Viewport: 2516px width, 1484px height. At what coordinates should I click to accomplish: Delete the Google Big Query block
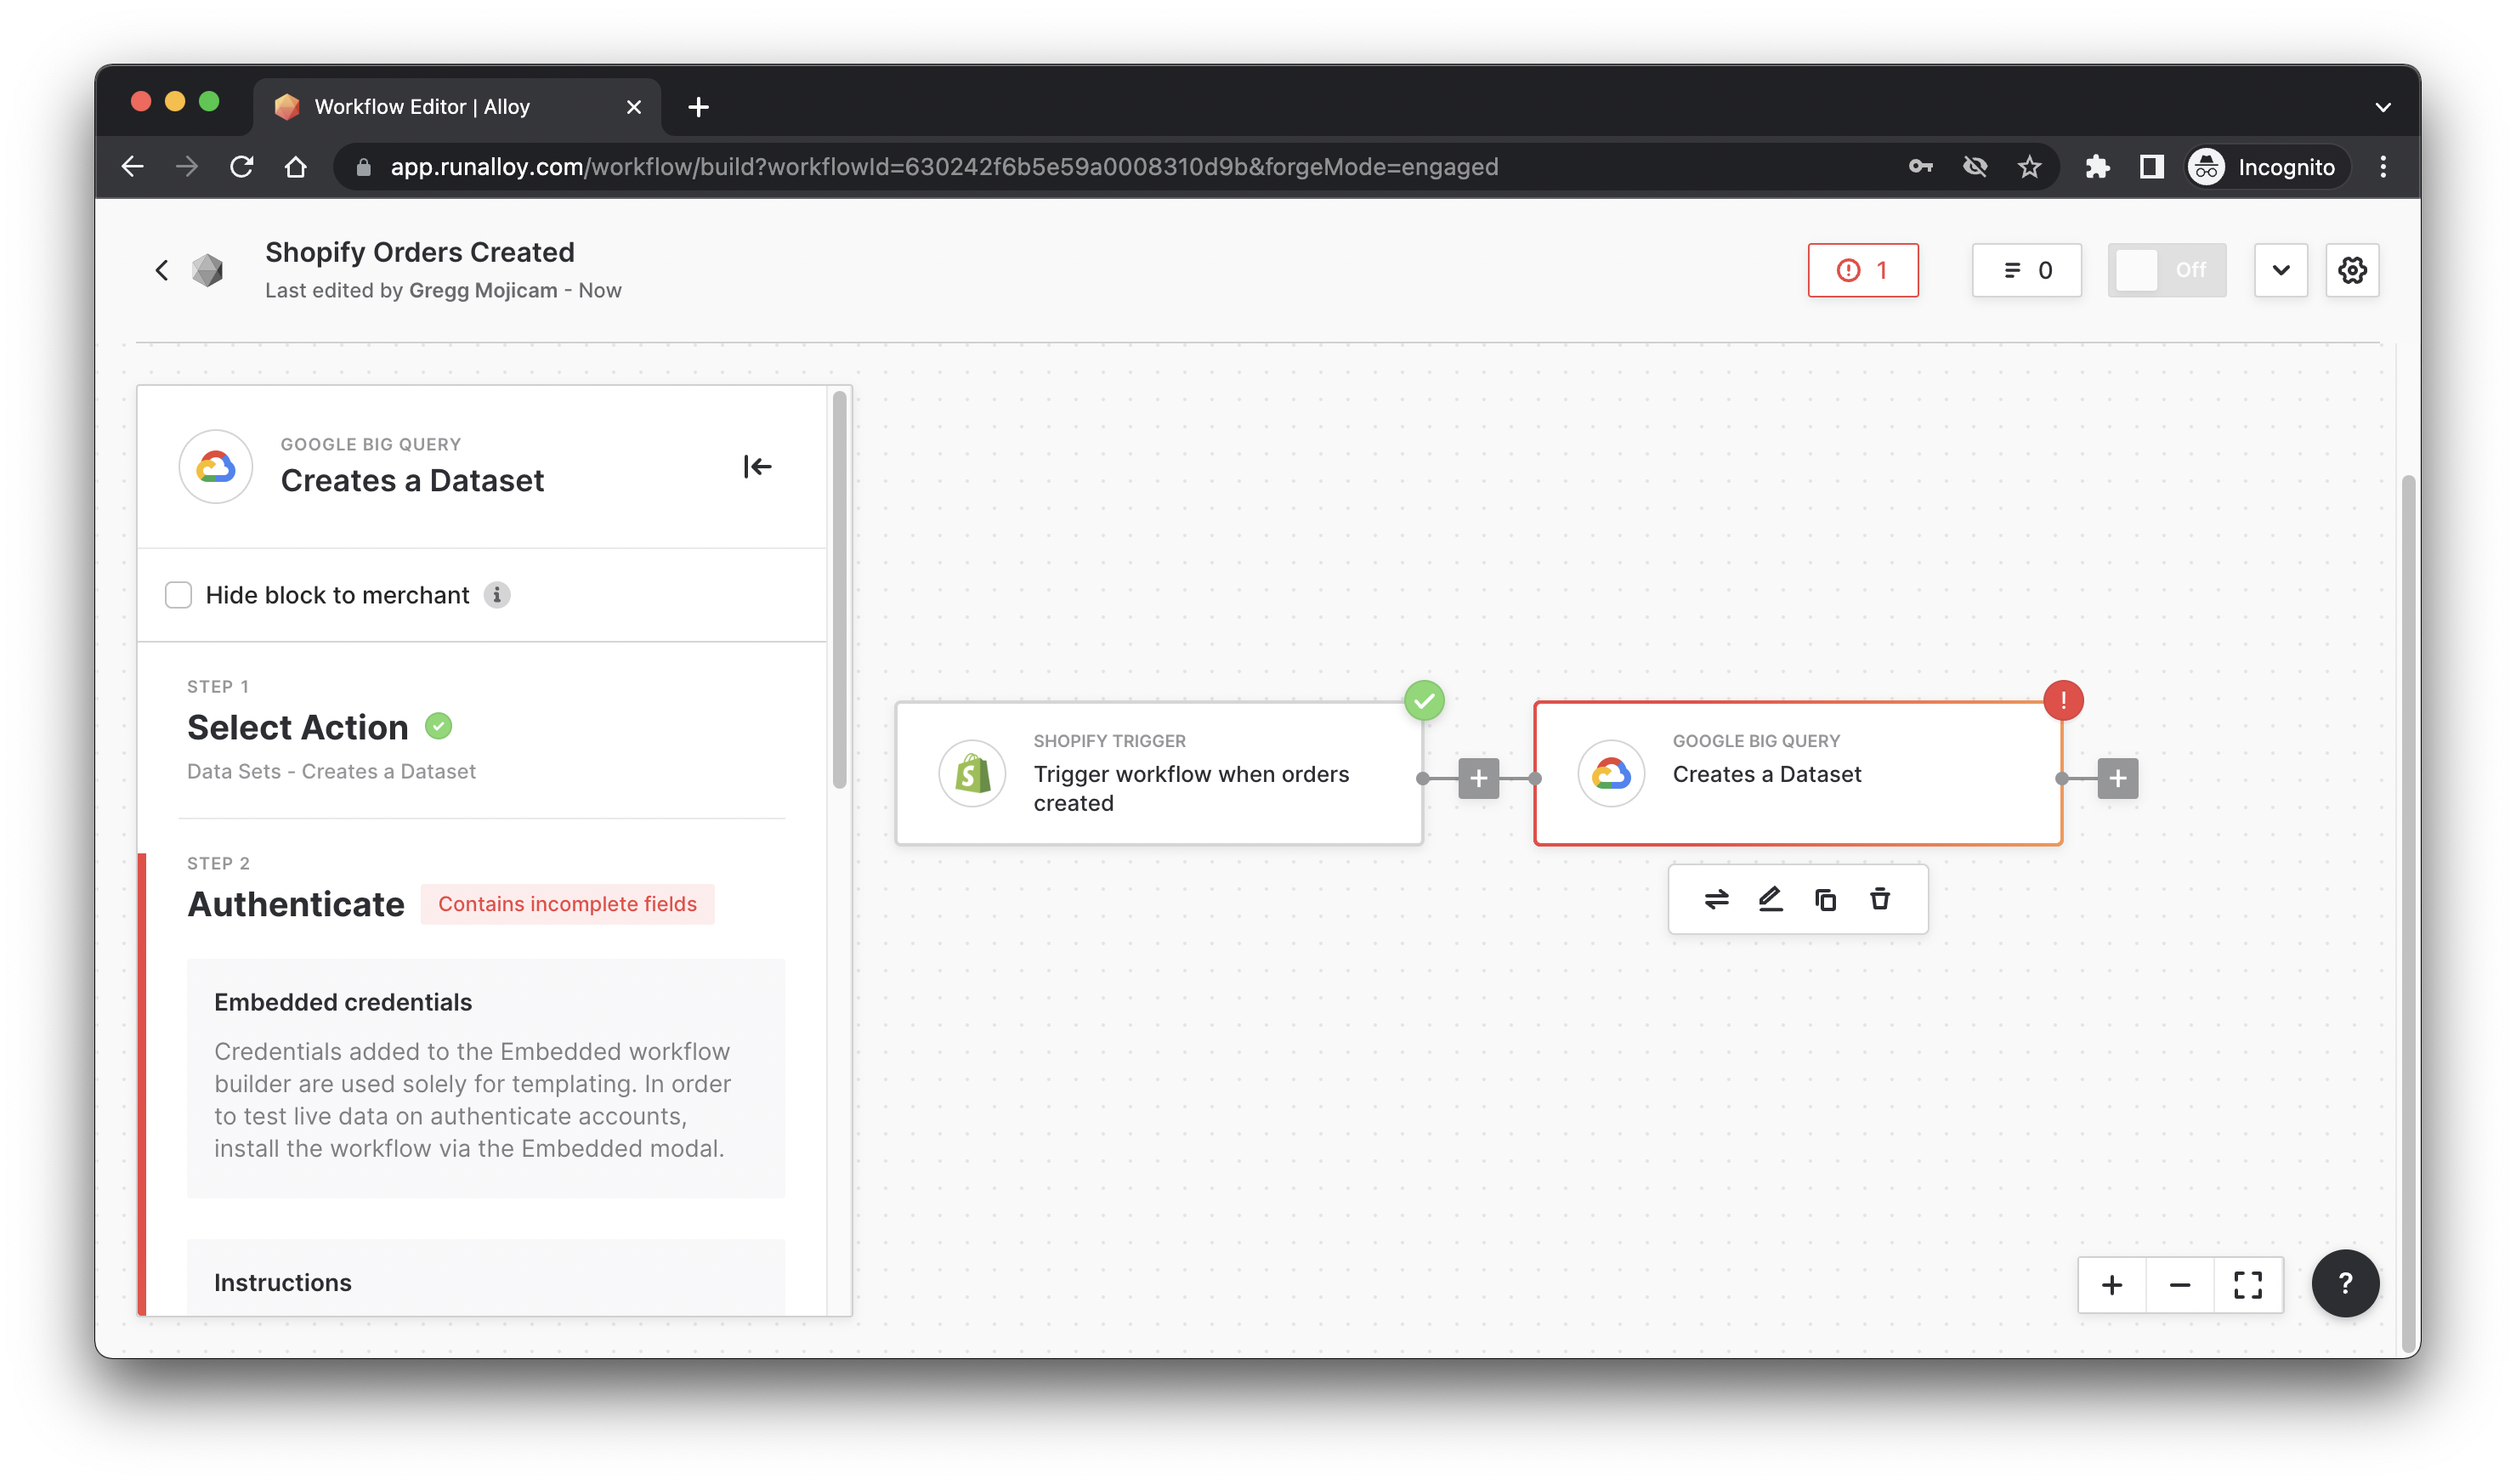tap(1880, 899)
